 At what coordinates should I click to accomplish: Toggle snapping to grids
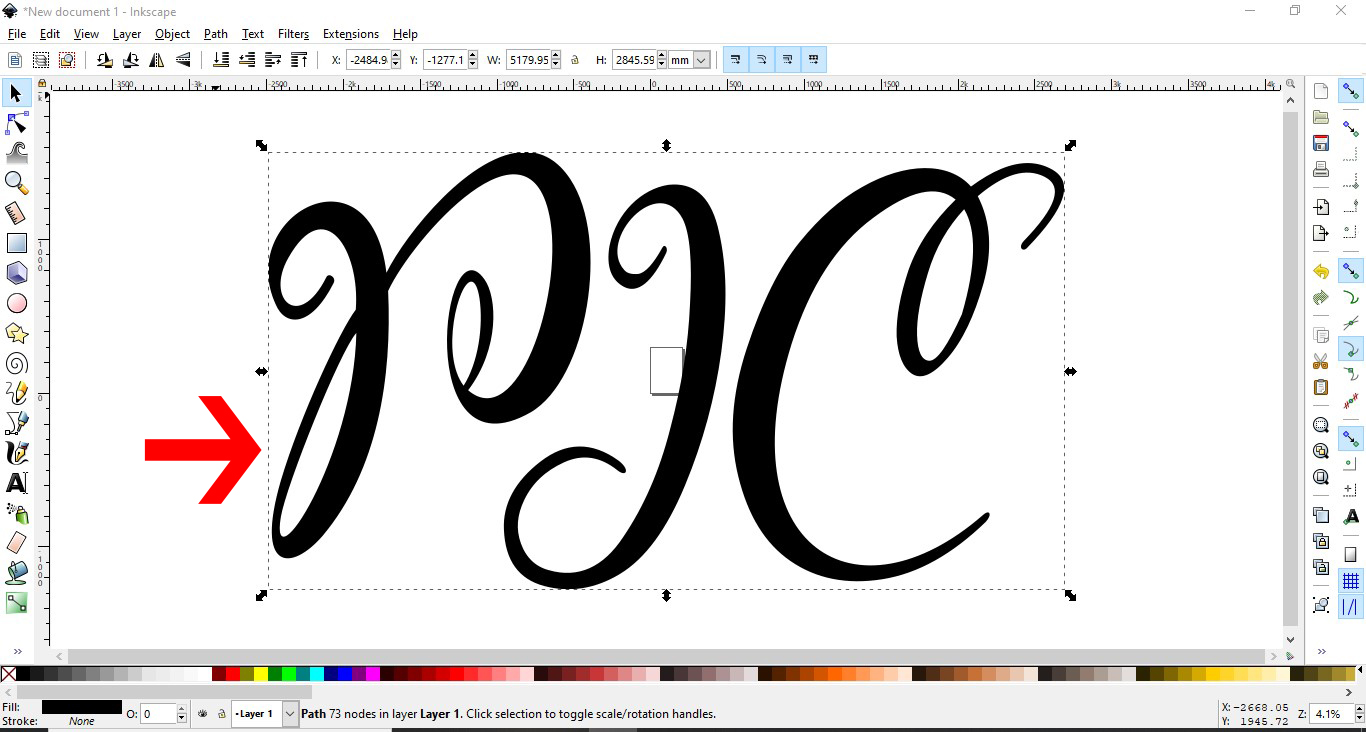pos(1351,580)
